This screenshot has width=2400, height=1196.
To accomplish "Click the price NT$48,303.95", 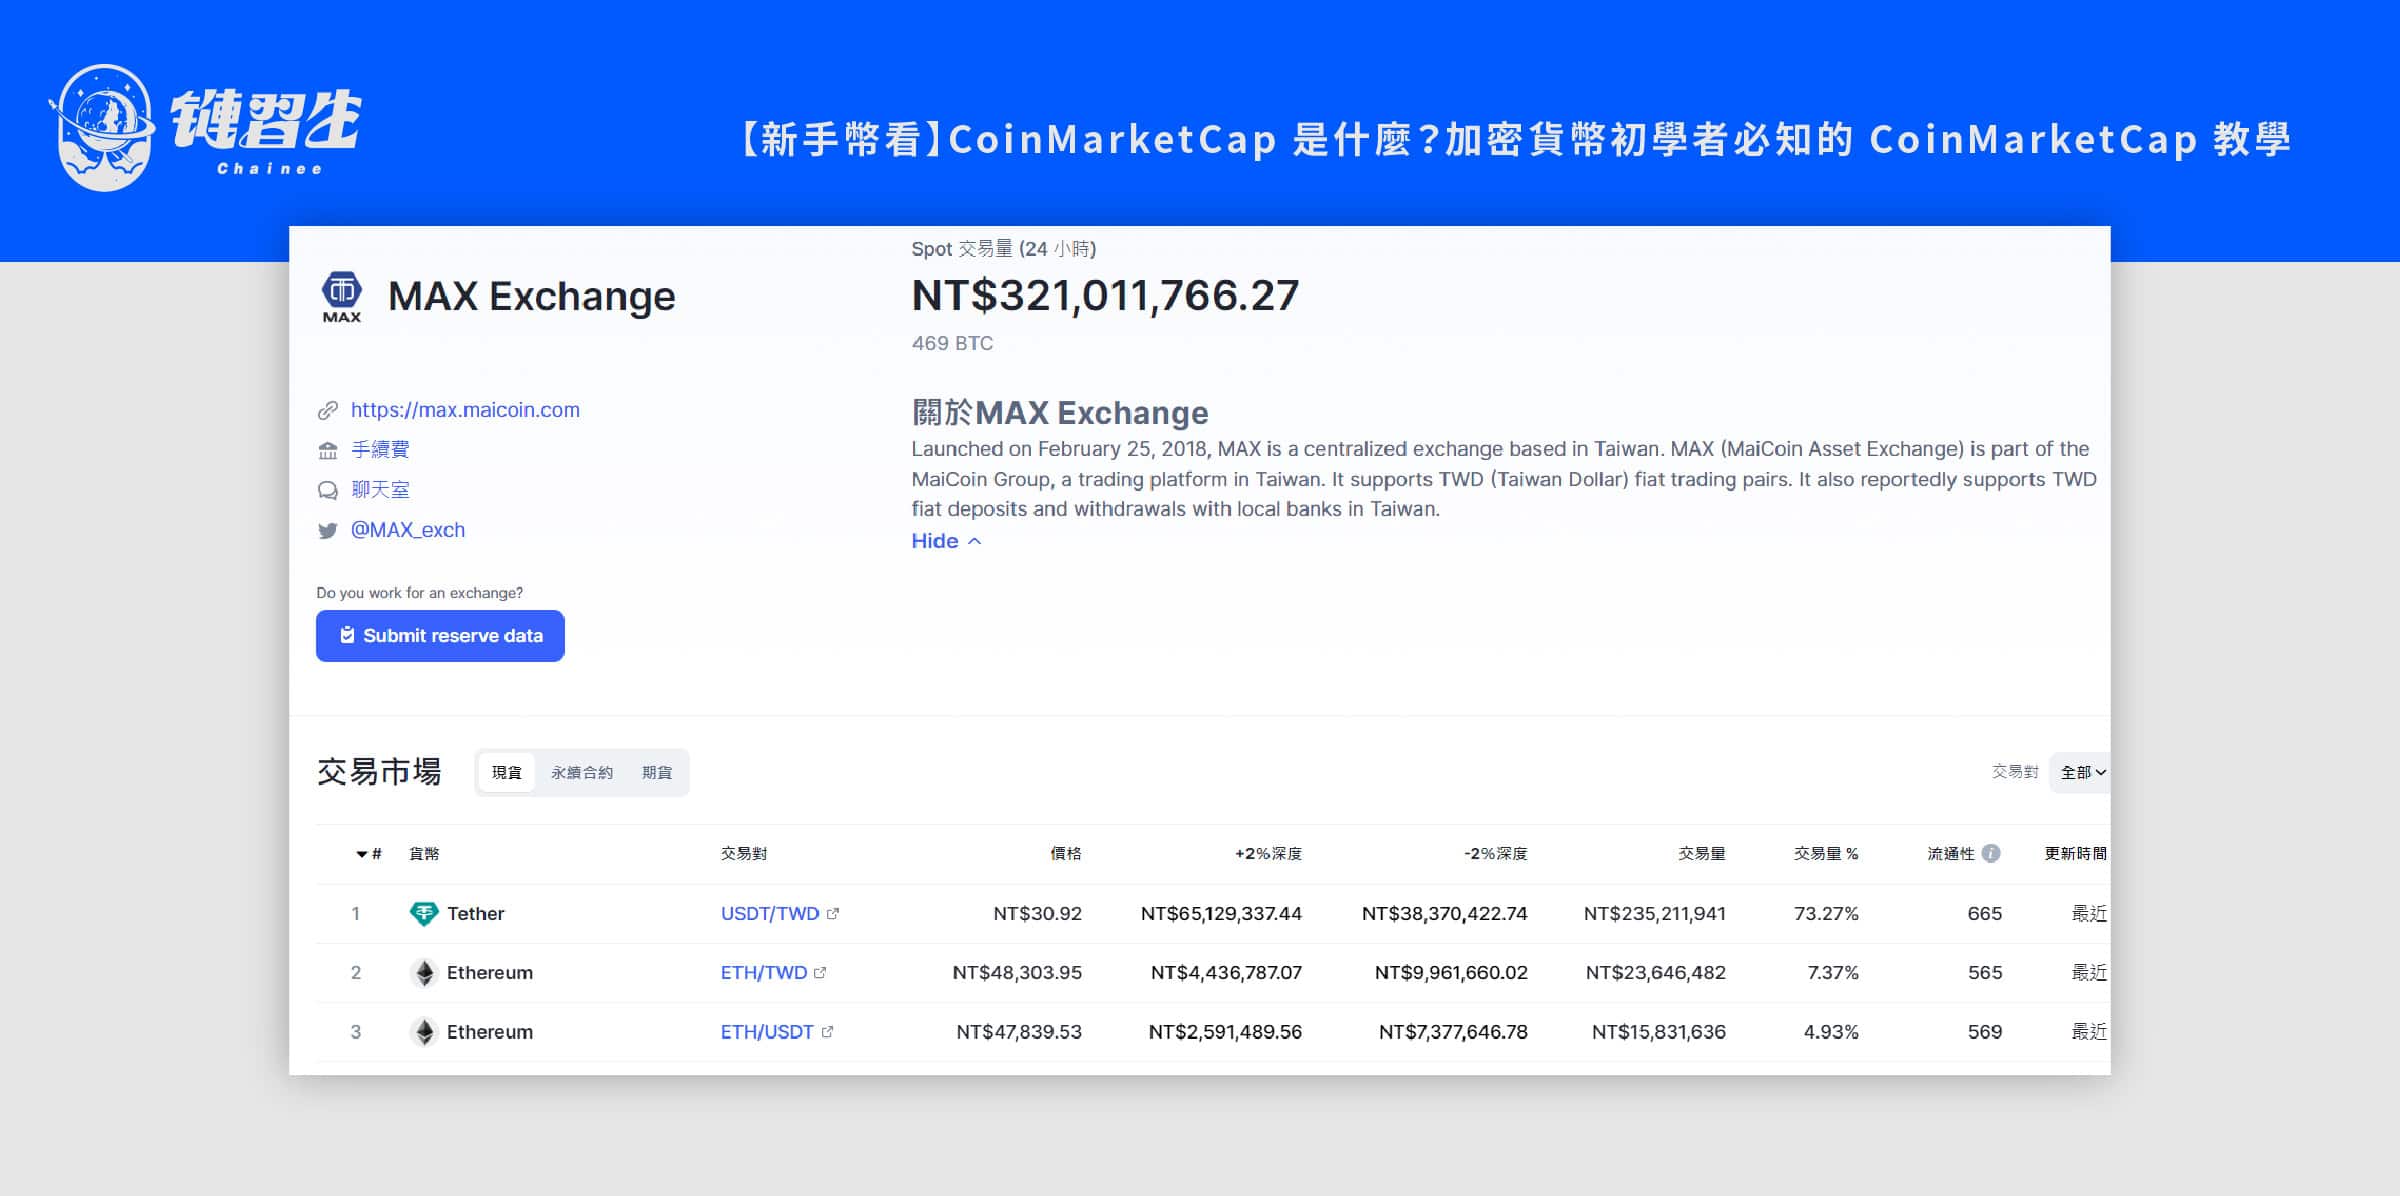I will coord(1017,972).
